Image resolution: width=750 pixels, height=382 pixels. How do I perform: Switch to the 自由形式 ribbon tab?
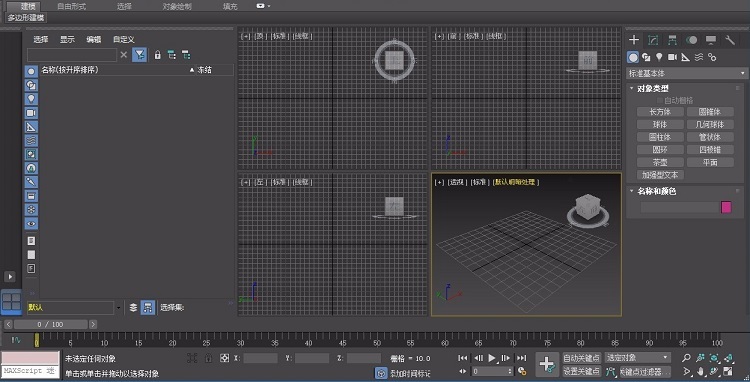(72, 7)
